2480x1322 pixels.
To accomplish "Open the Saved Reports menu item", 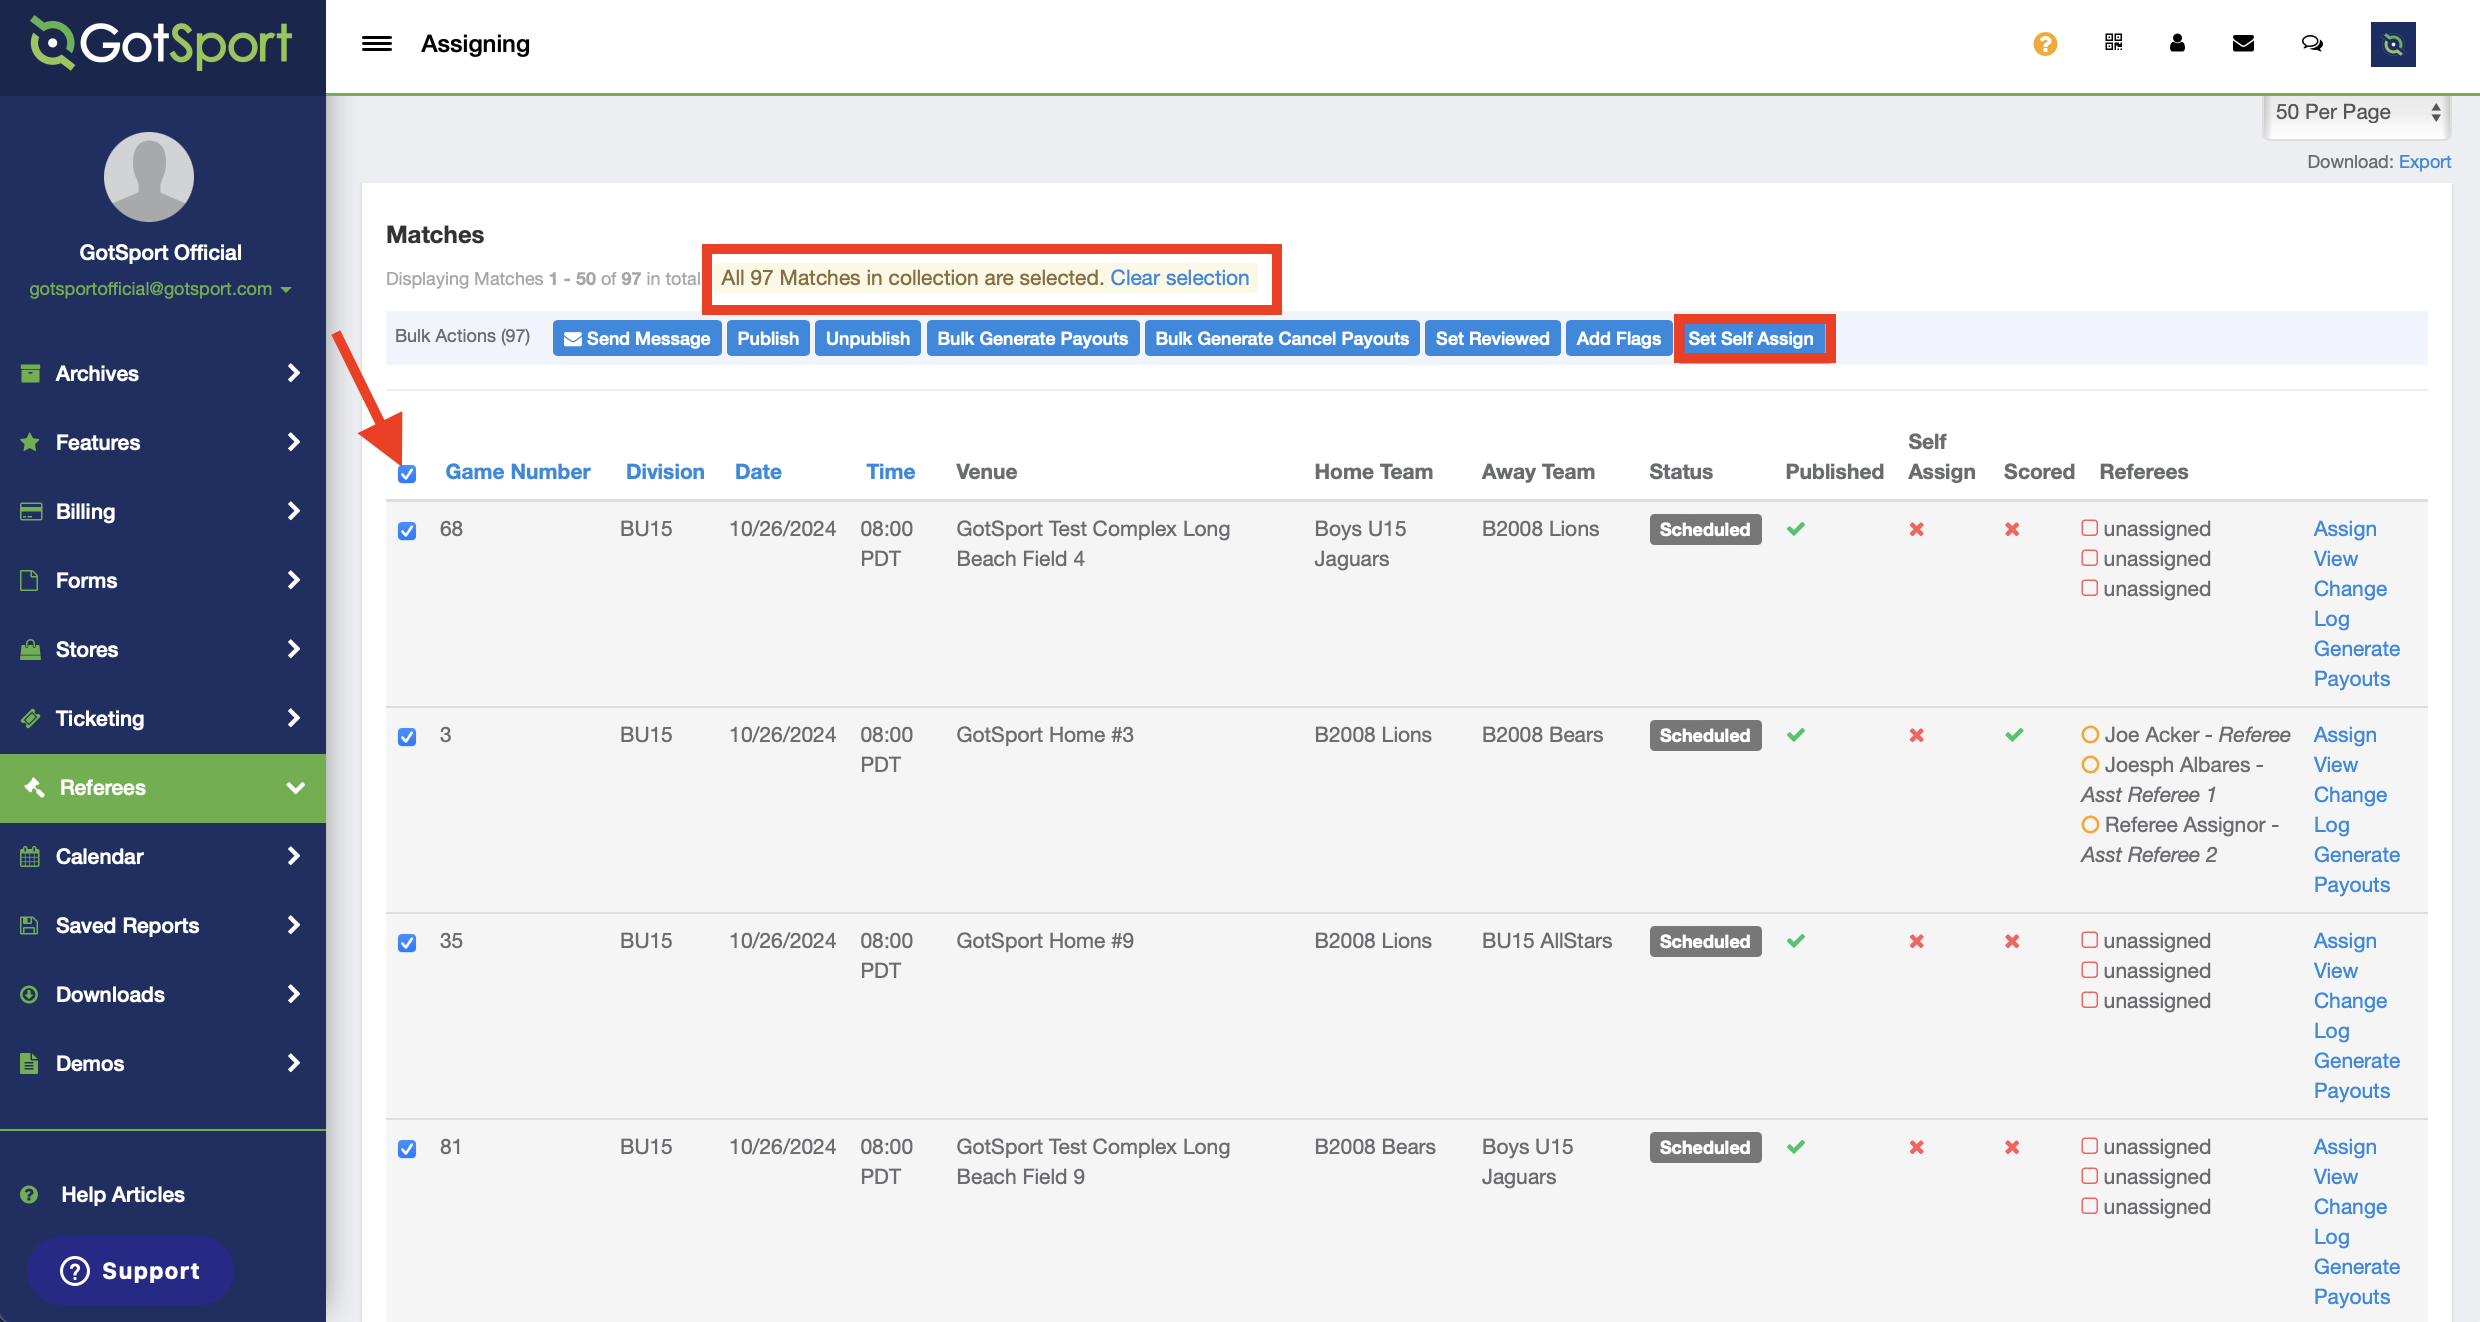I will 163,925.
